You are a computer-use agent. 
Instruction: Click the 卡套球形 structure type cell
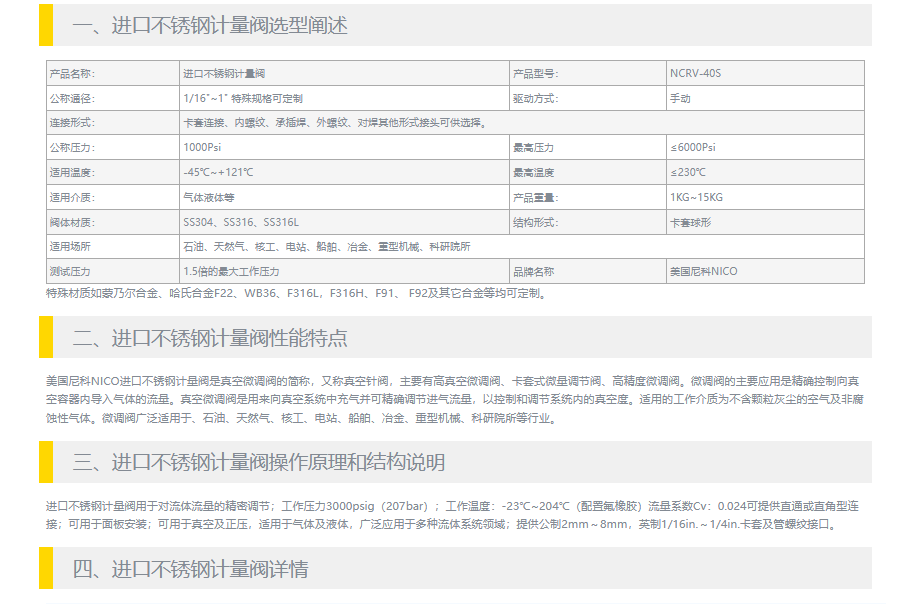coord(690,222)
